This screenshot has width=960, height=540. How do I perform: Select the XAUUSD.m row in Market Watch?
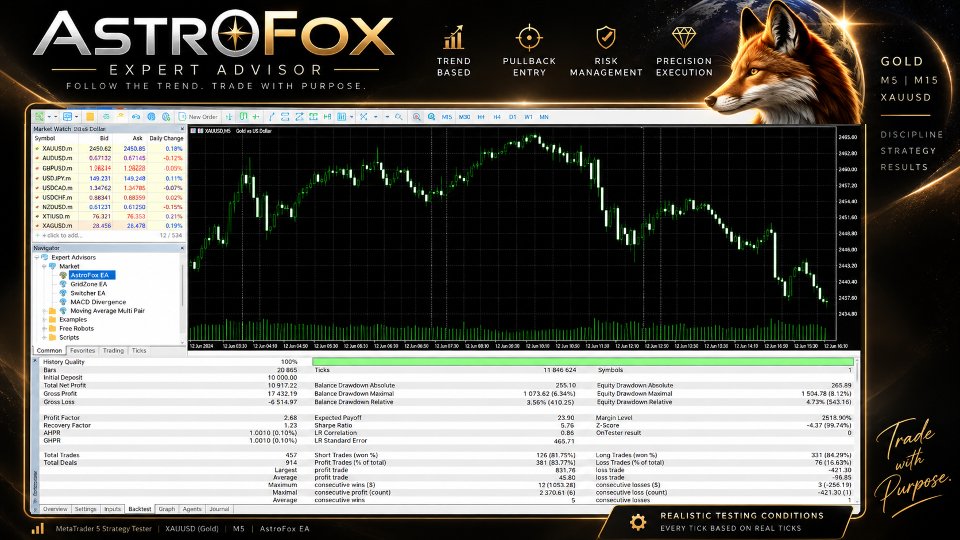coord(108,148)
